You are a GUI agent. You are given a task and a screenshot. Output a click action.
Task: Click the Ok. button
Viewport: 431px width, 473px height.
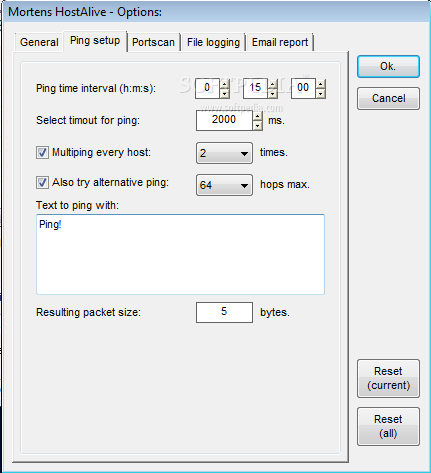tap(388, 67)
